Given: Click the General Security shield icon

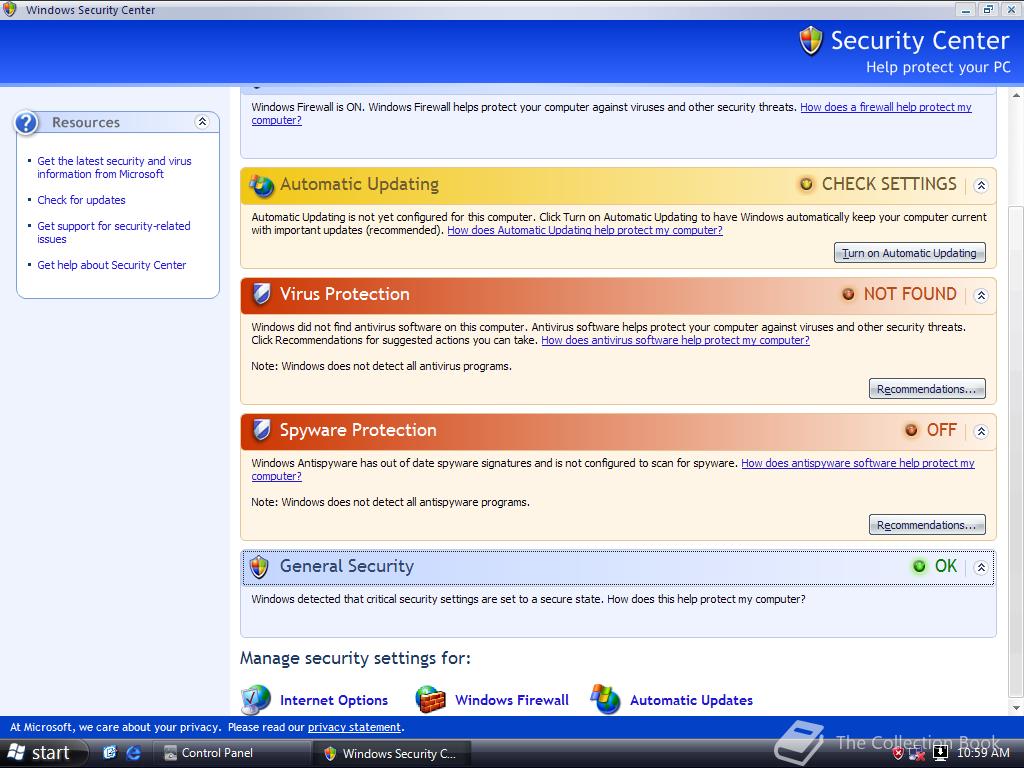Looking at the screenshot, I should [x=259, y=567].
